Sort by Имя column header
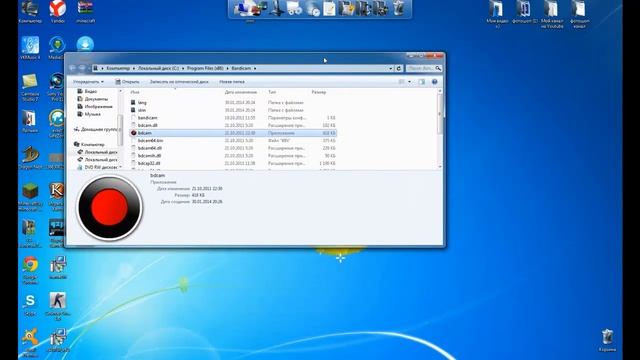This screenshot has height=360, width=640. point(135,92)
